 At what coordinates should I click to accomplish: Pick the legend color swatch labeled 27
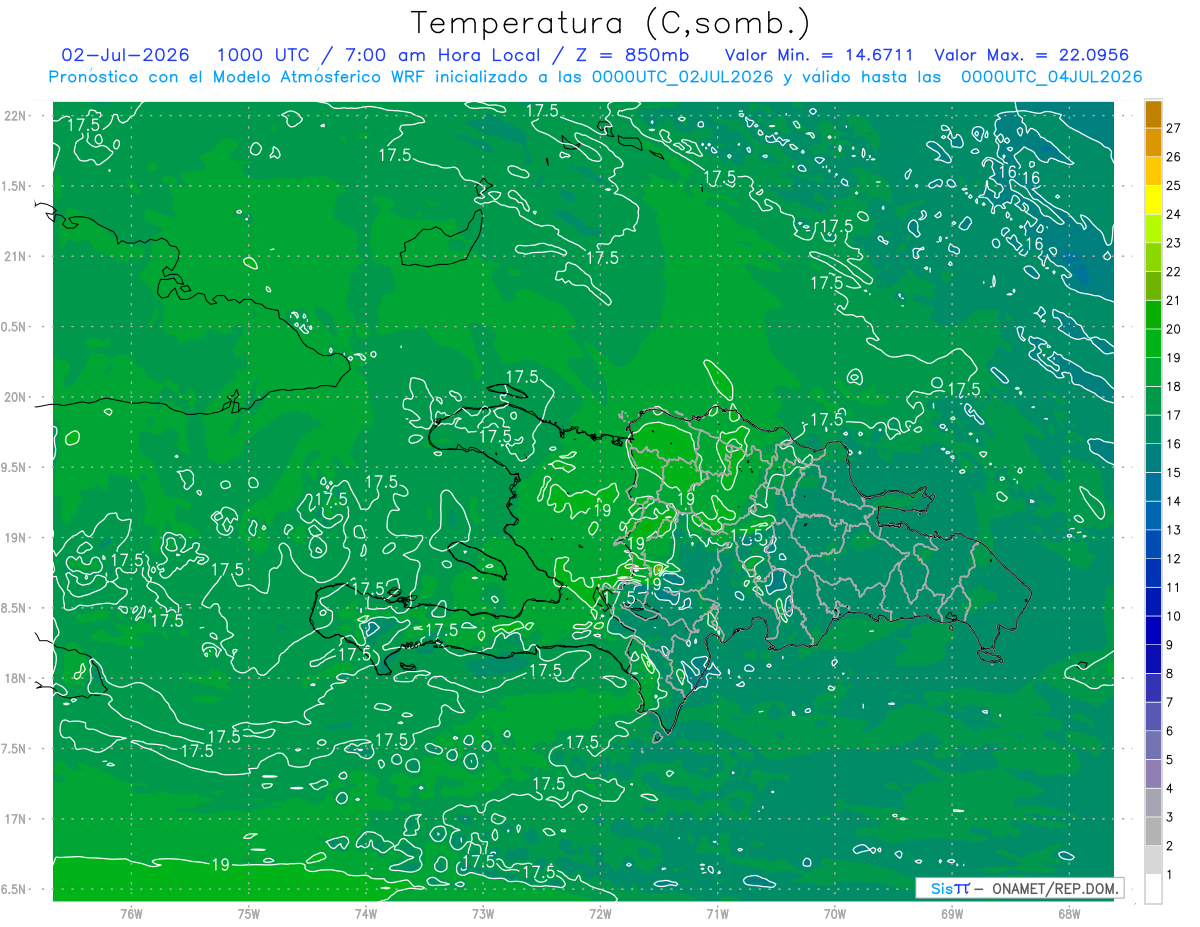pos(1153,115)
